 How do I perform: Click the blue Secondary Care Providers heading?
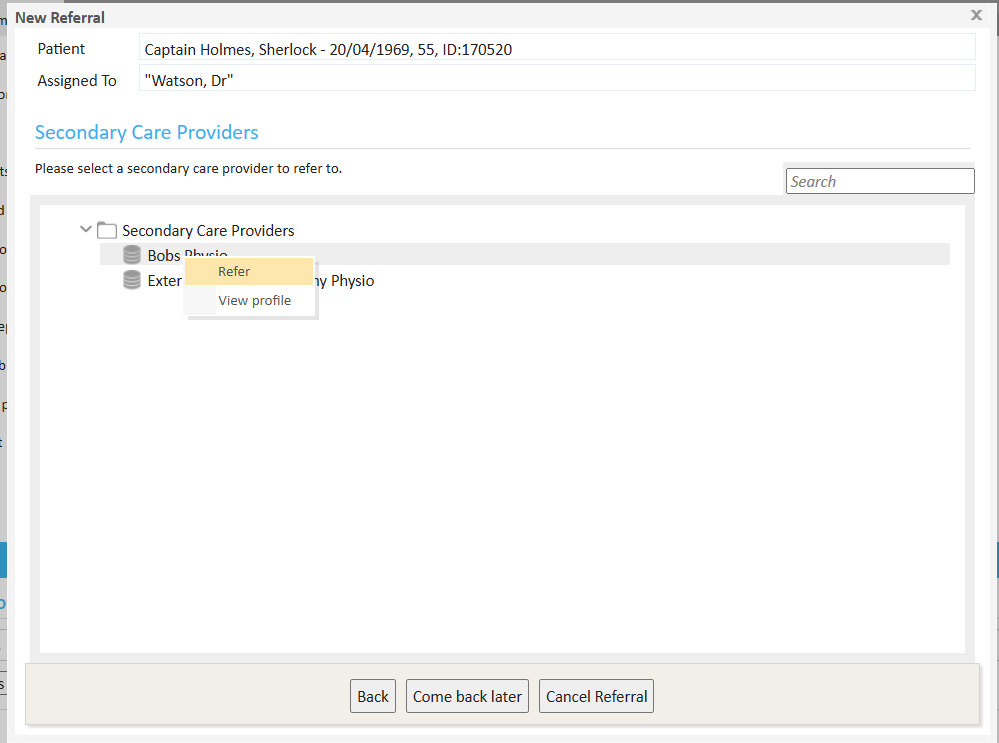(x=147, y=132)
